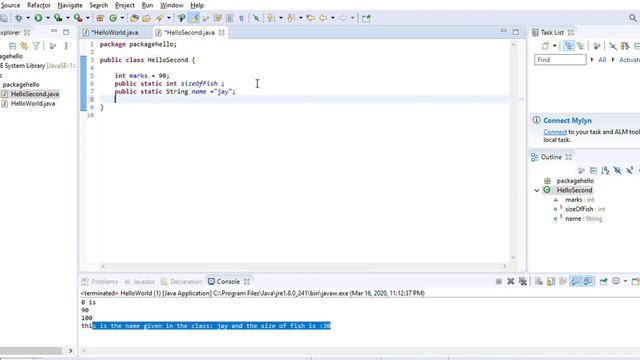Click the Show Whitespace Characters pilcrow icon

pyautogui.click(x=241, y=18)
